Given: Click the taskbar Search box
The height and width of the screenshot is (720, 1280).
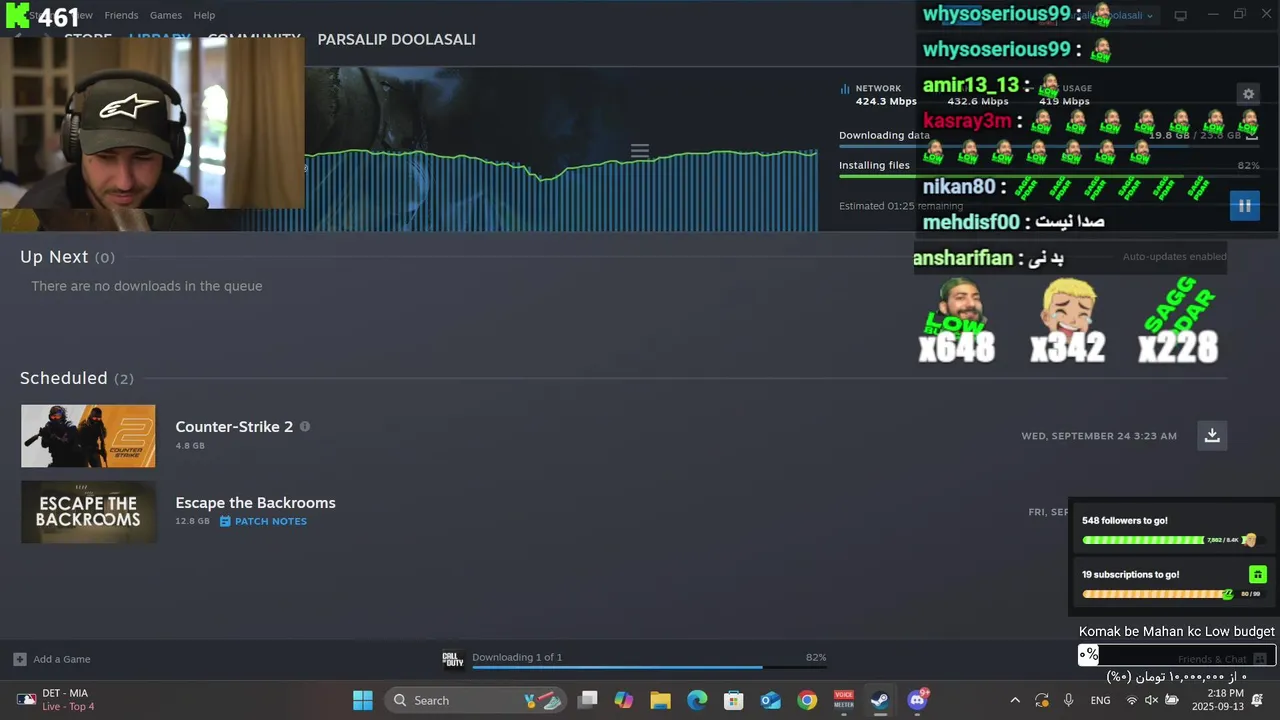Looking at the screenshot, I should point(476,700).
